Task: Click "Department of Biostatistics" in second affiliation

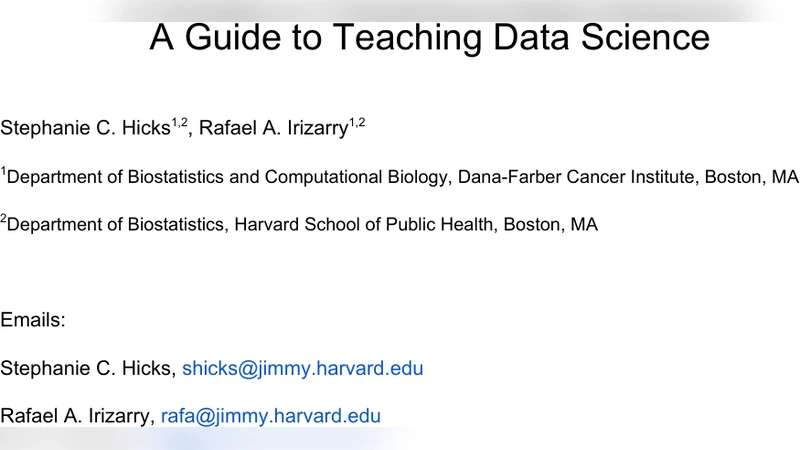Action: pyautogui.click(x=115, y=225)
